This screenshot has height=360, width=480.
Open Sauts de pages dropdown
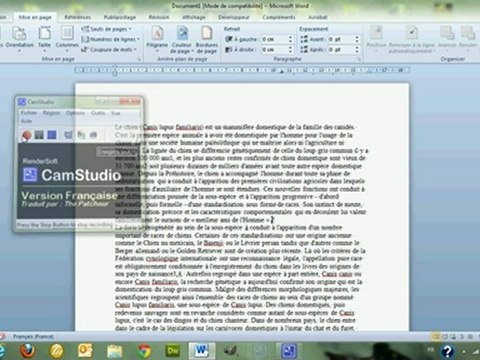pyautogui.click(x=106, y=29)
